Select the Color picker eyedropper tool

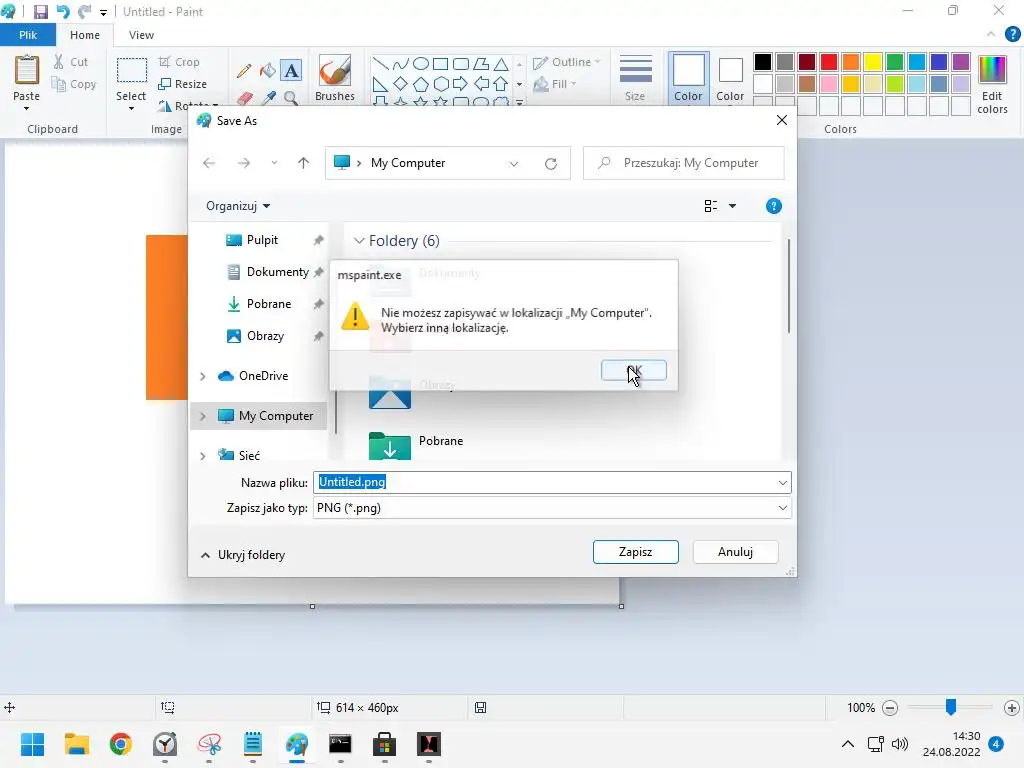[268, 98]
